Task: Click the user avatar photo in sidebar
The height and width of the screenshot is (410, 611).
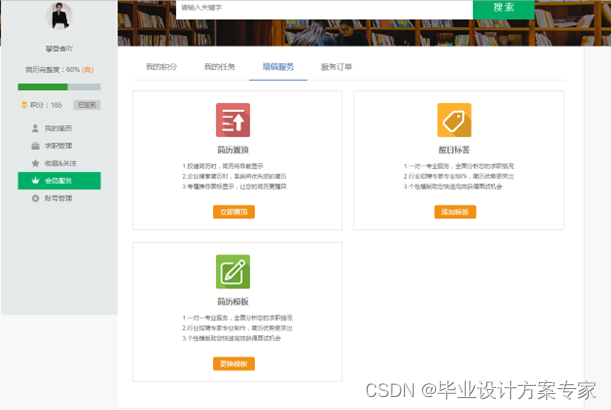Action: pos(59,16)
